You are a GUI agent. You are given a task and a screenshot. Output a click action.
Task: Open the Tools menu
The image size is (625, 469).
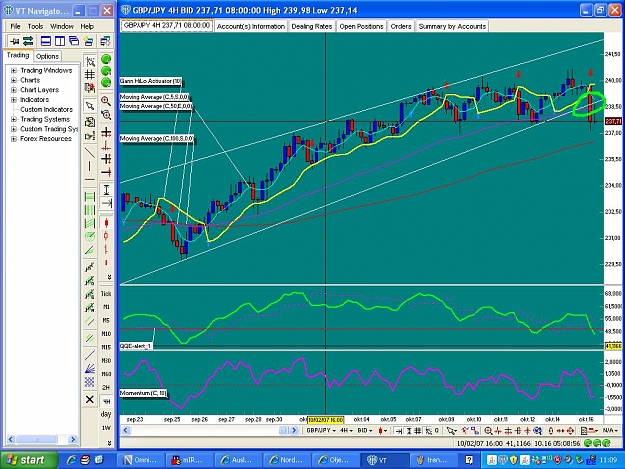pyautogui.click(x=35, y=26)
